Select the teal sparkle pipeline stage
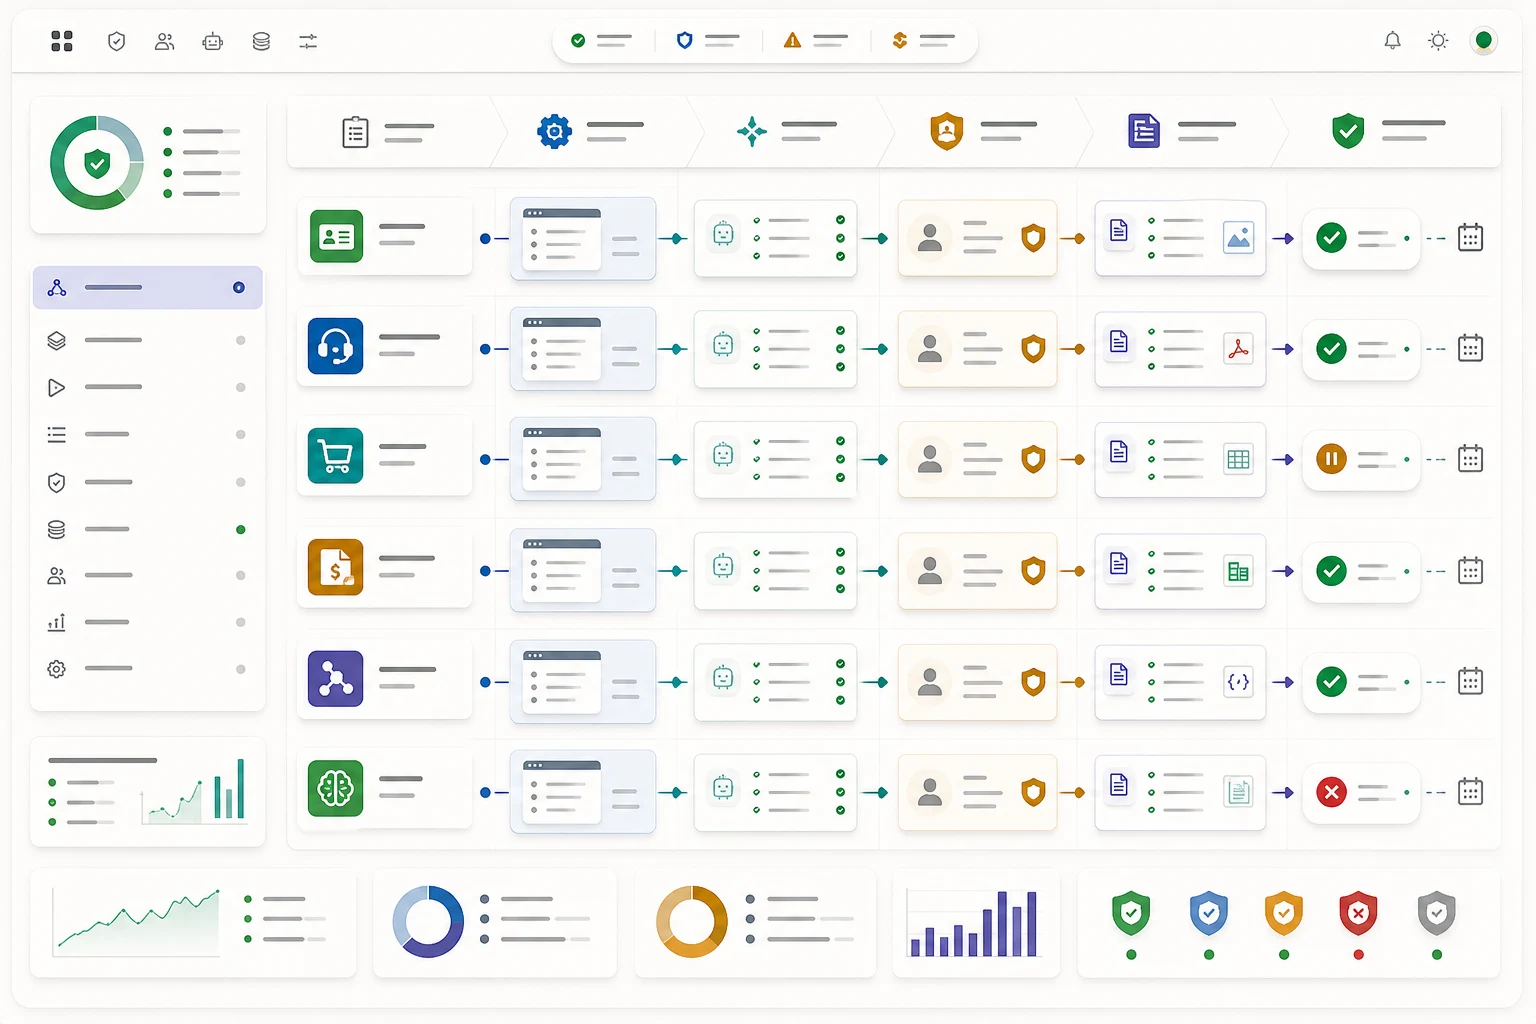Image resolution: width=1536 pixels, height=1024 pixels. click(x=790, y=132)
